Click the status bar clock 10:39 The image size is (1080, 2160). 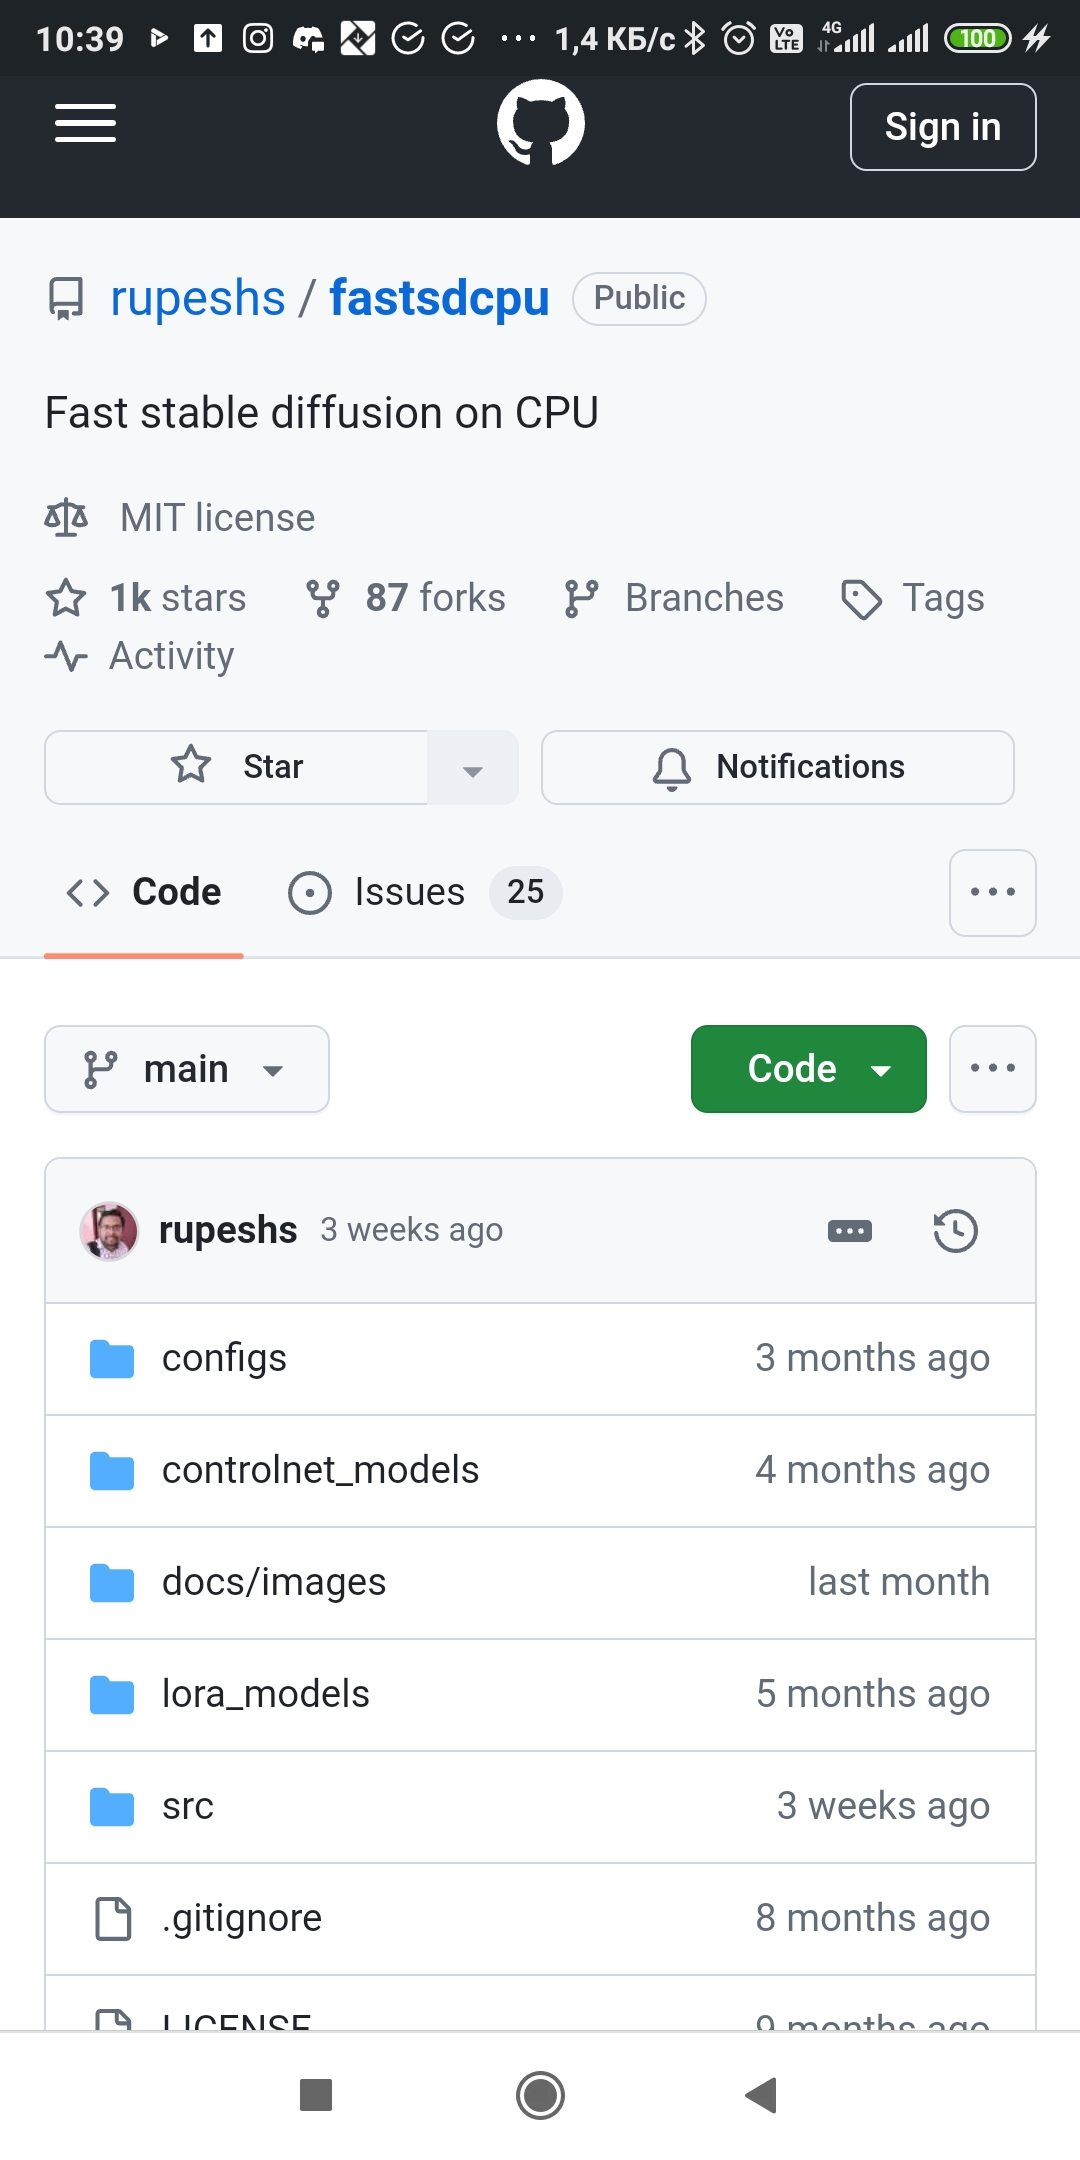coord(80,39)
